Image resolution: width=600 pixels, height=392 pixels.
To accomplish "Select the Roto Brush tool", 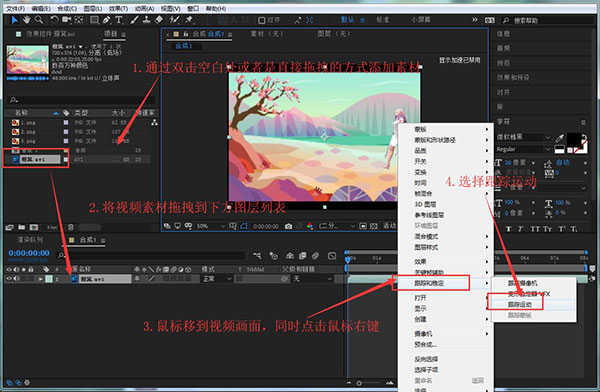I will pos(174,20).
